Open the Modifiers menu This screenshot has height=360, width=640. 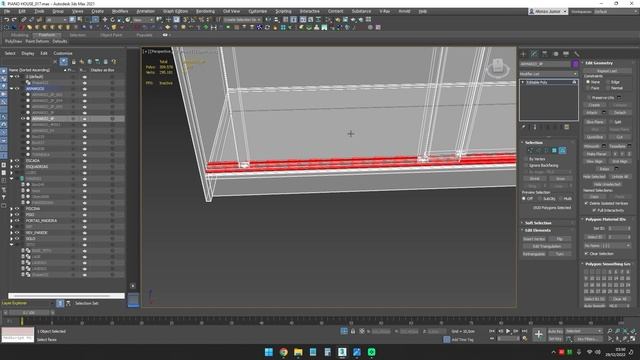point(120,11)
